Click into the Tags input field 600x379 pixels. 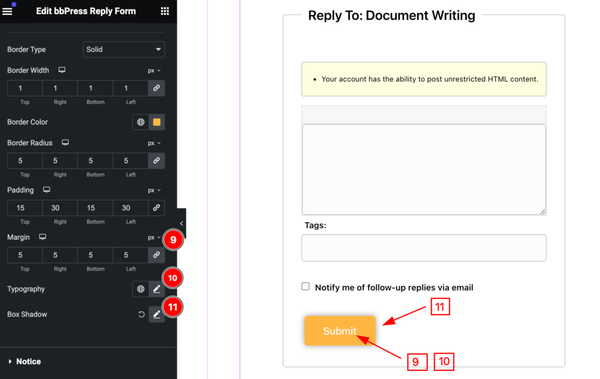tap(424, 248)
